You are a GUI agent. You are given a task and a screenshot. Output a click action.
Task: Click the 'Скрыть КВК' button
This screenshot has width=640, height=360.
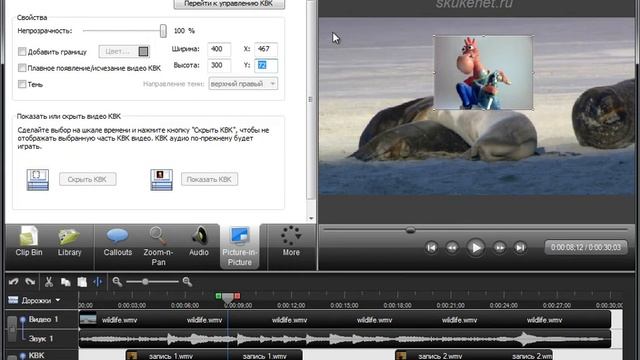pos(87,179)
